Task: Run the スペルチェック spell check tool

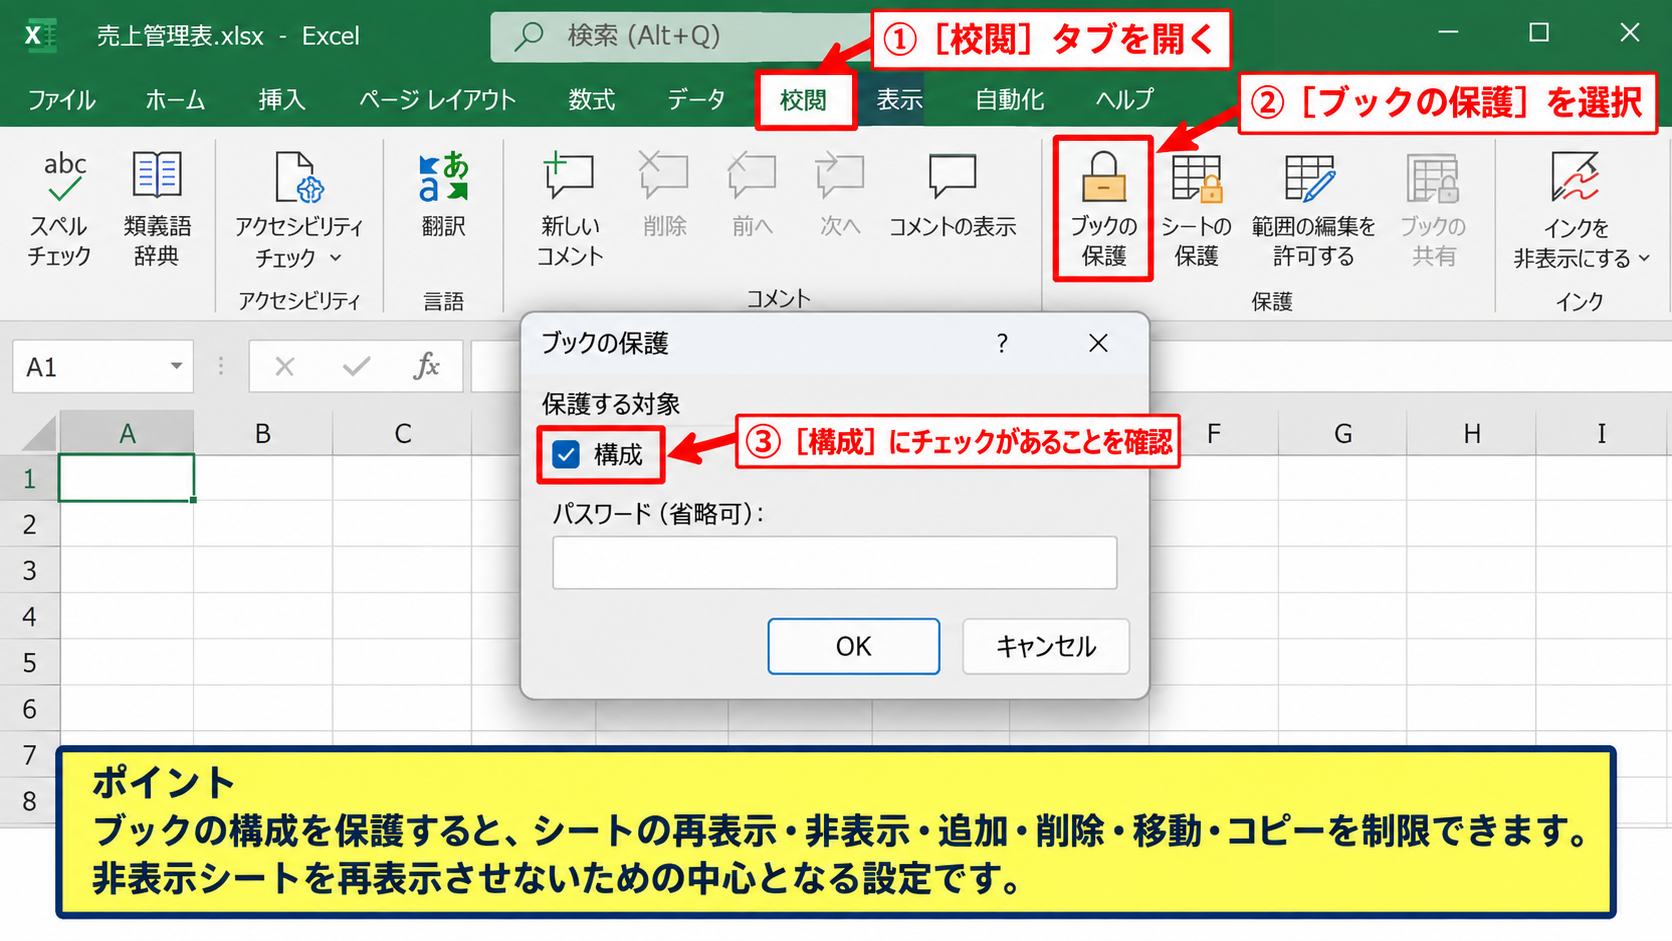Action: point(60,210)
